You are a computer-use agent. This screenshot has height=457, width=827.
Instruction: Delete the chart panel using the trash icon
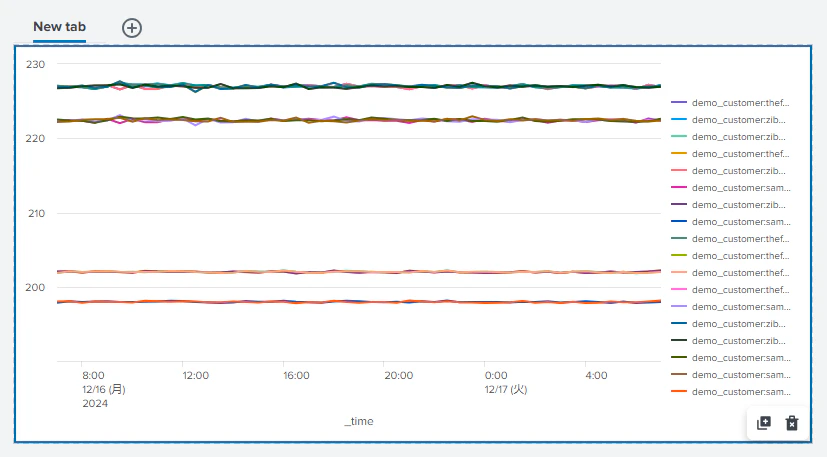click(x=792, y=423)
